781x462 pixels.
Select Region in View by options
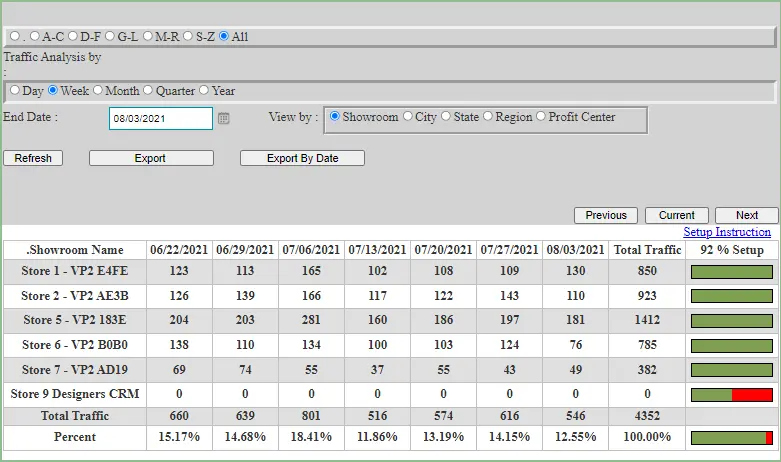[488, 117]
